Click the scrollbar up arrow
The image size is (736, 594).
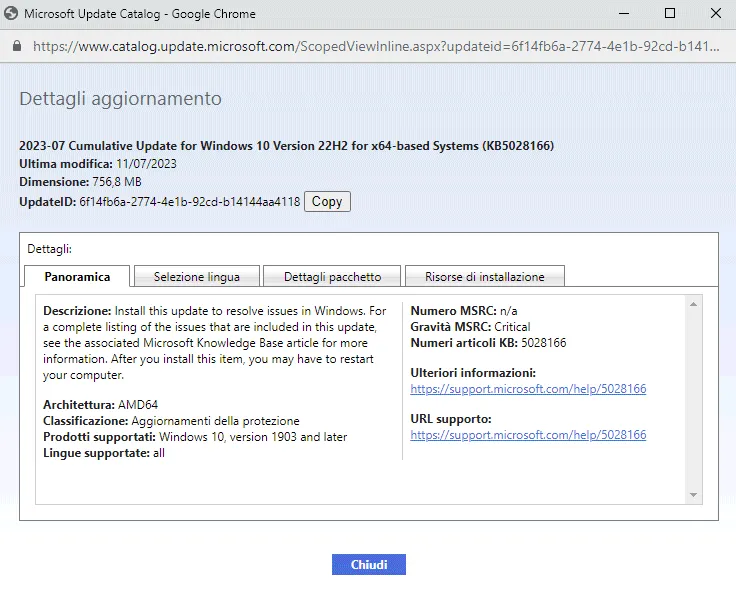[693, 304]
